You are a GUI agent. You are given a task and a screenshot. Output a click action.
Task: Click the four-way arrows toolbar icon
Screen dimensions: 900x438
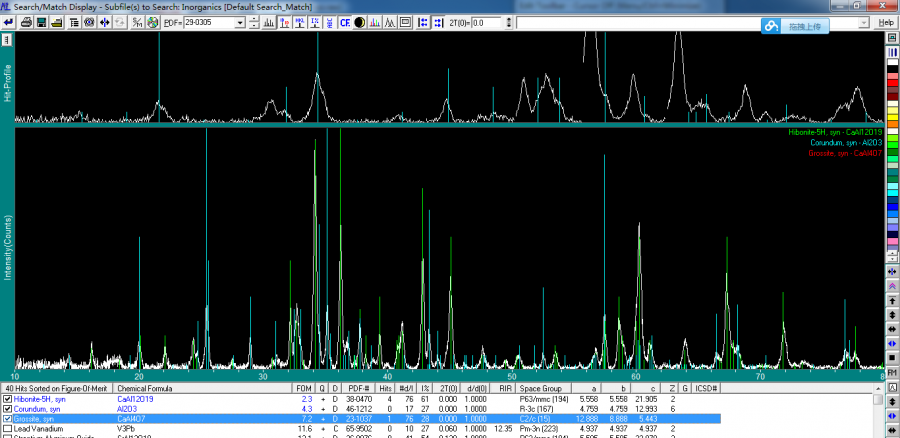[x=105, y=22]
